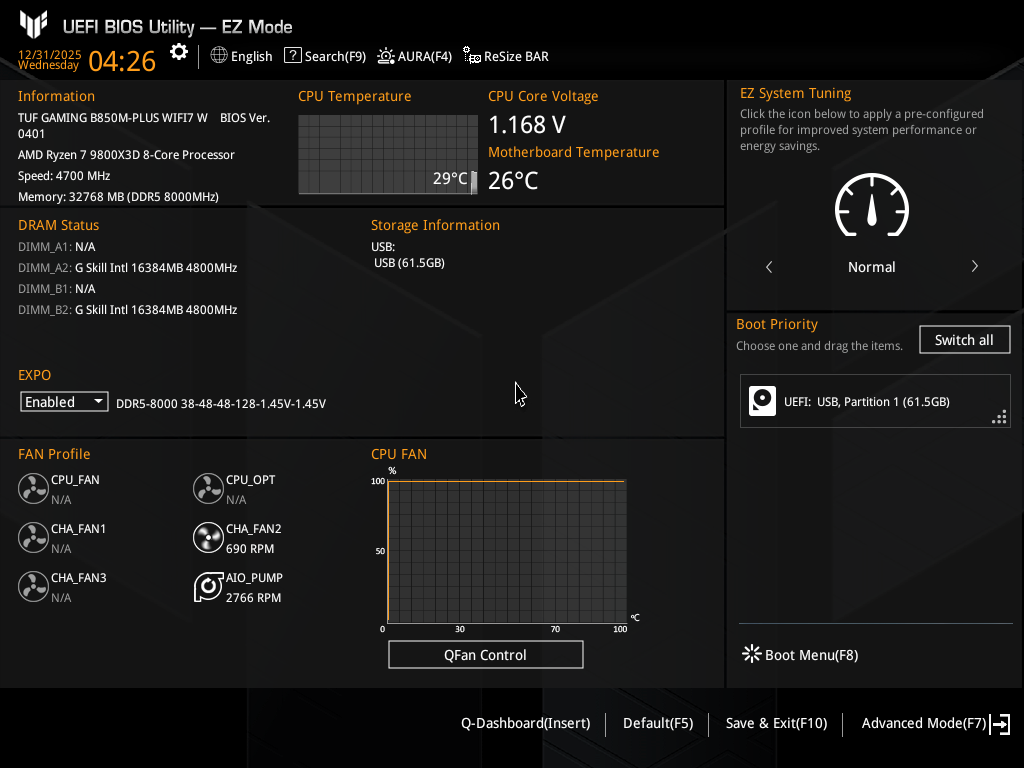Select the AIO_PUMP pump icon

pos(208,587)
